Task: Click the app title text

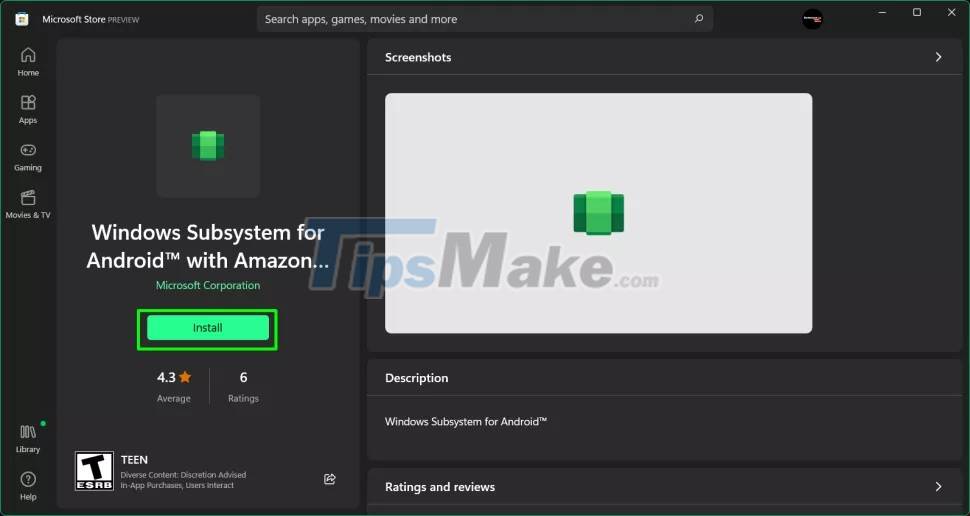Action: click(208, 246)
